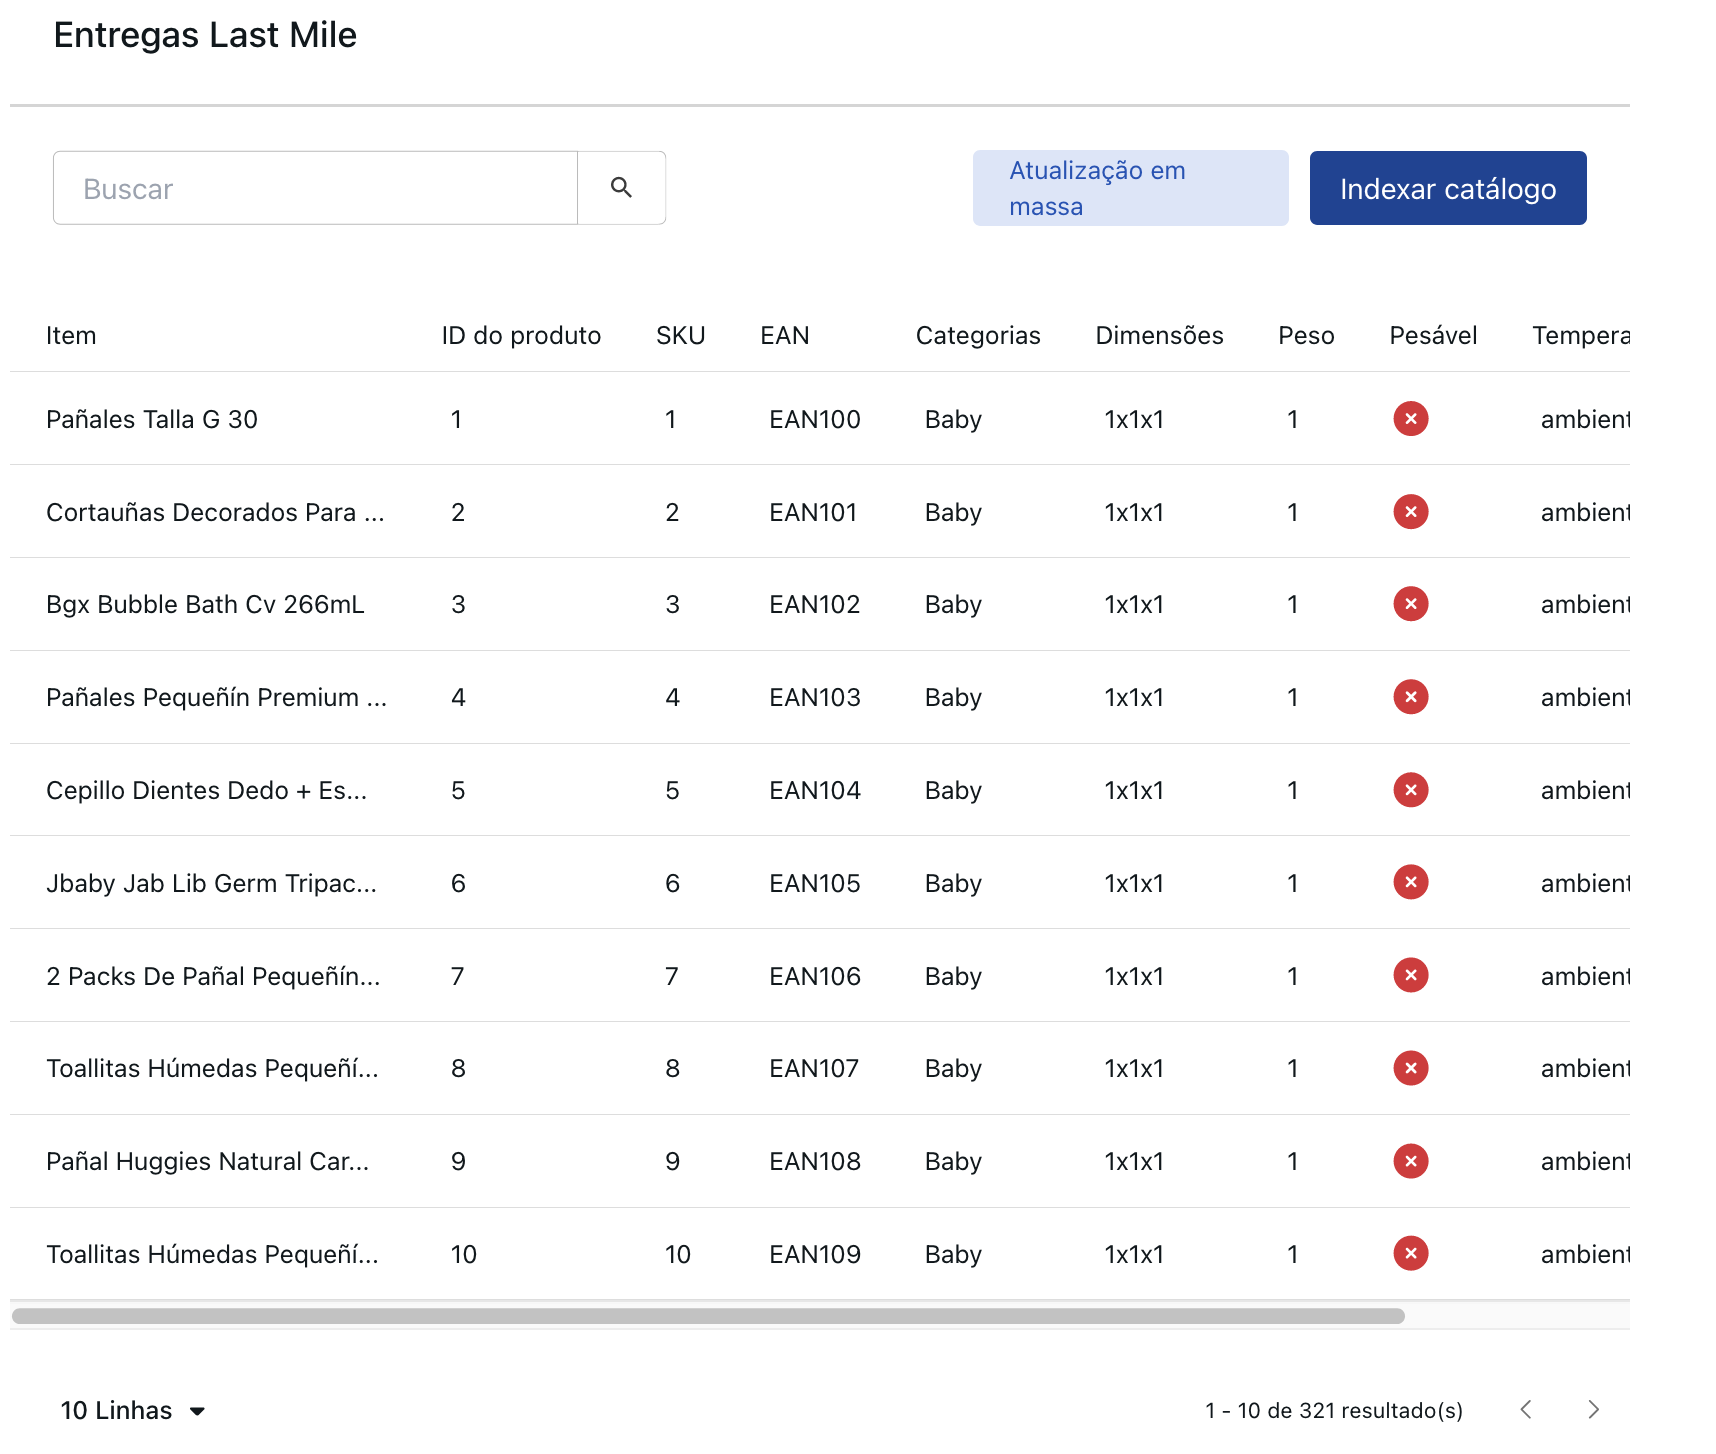Click the Item column header
The image size is (1716, 1454).
click(71, 336)
